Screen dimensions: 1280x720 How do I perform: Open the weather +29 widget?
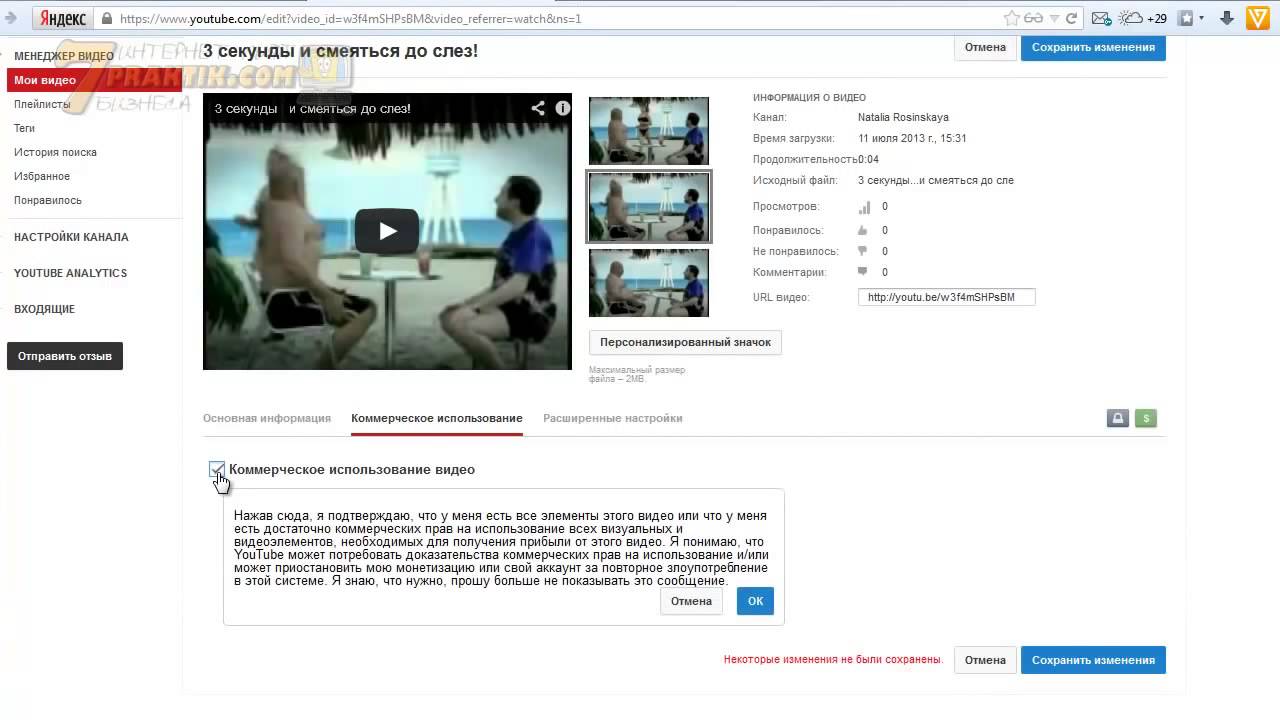click(x=1142, y=18)
